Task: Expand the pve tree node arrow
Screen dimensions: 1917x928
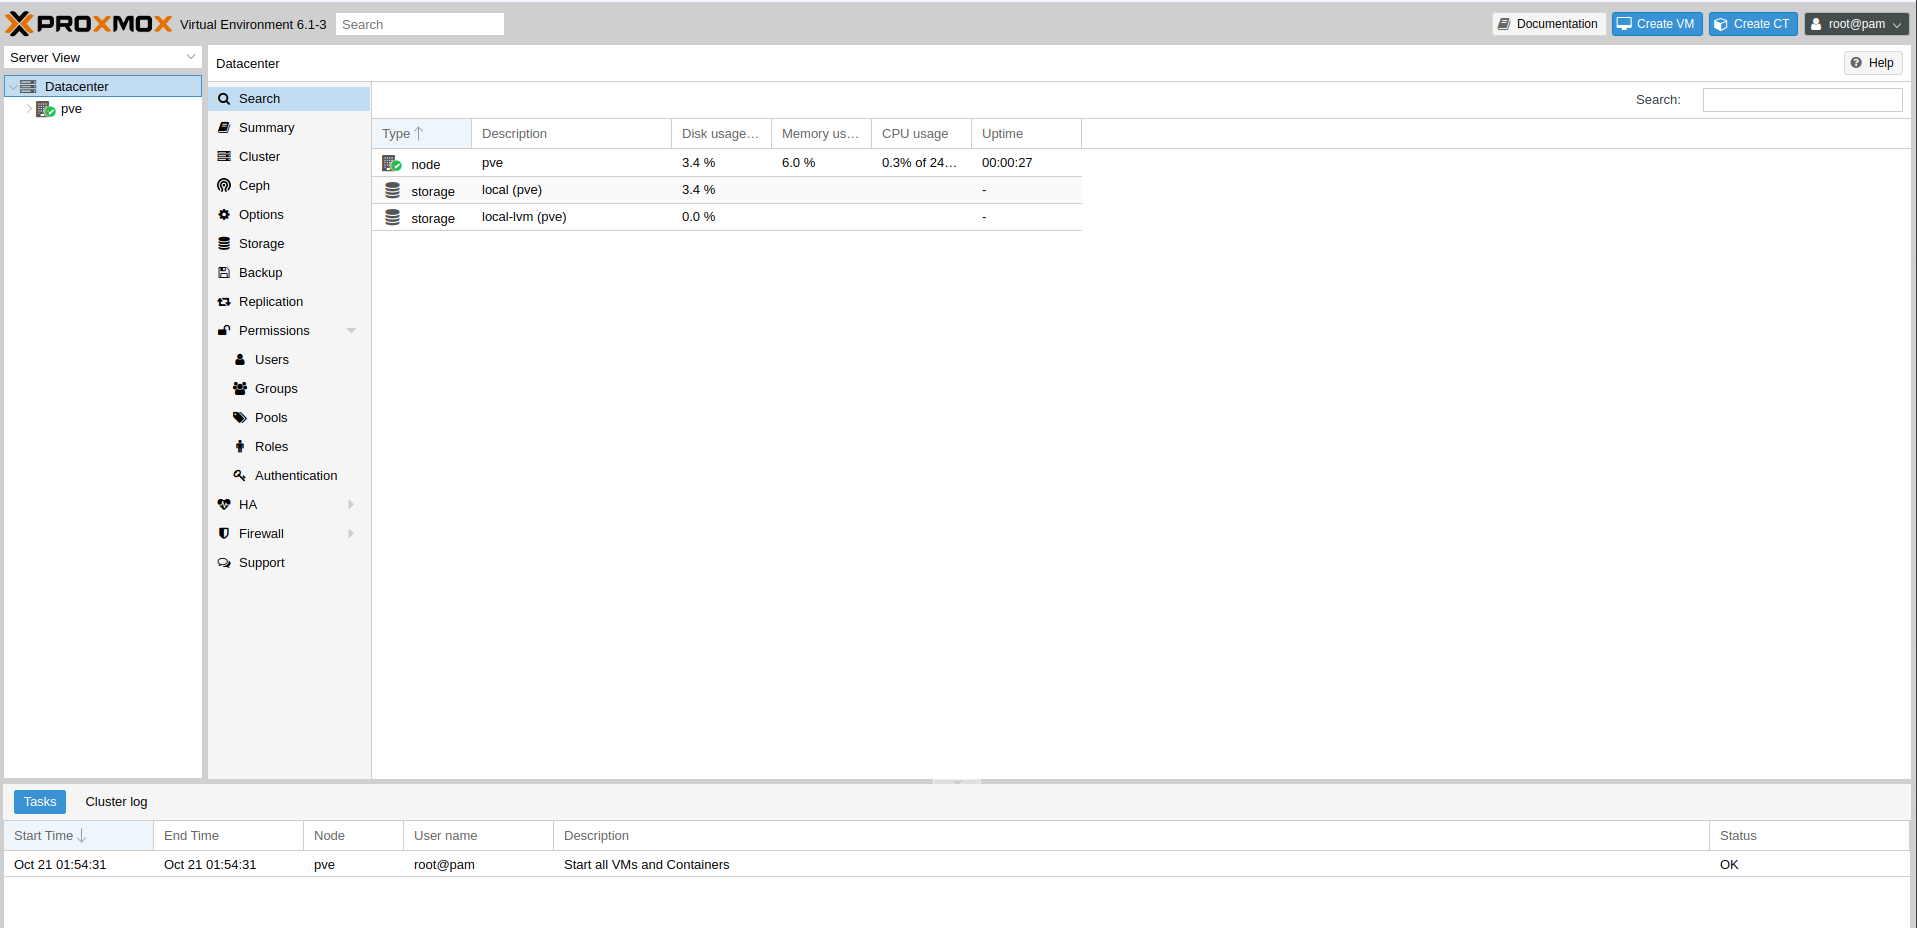Action: 29,109
